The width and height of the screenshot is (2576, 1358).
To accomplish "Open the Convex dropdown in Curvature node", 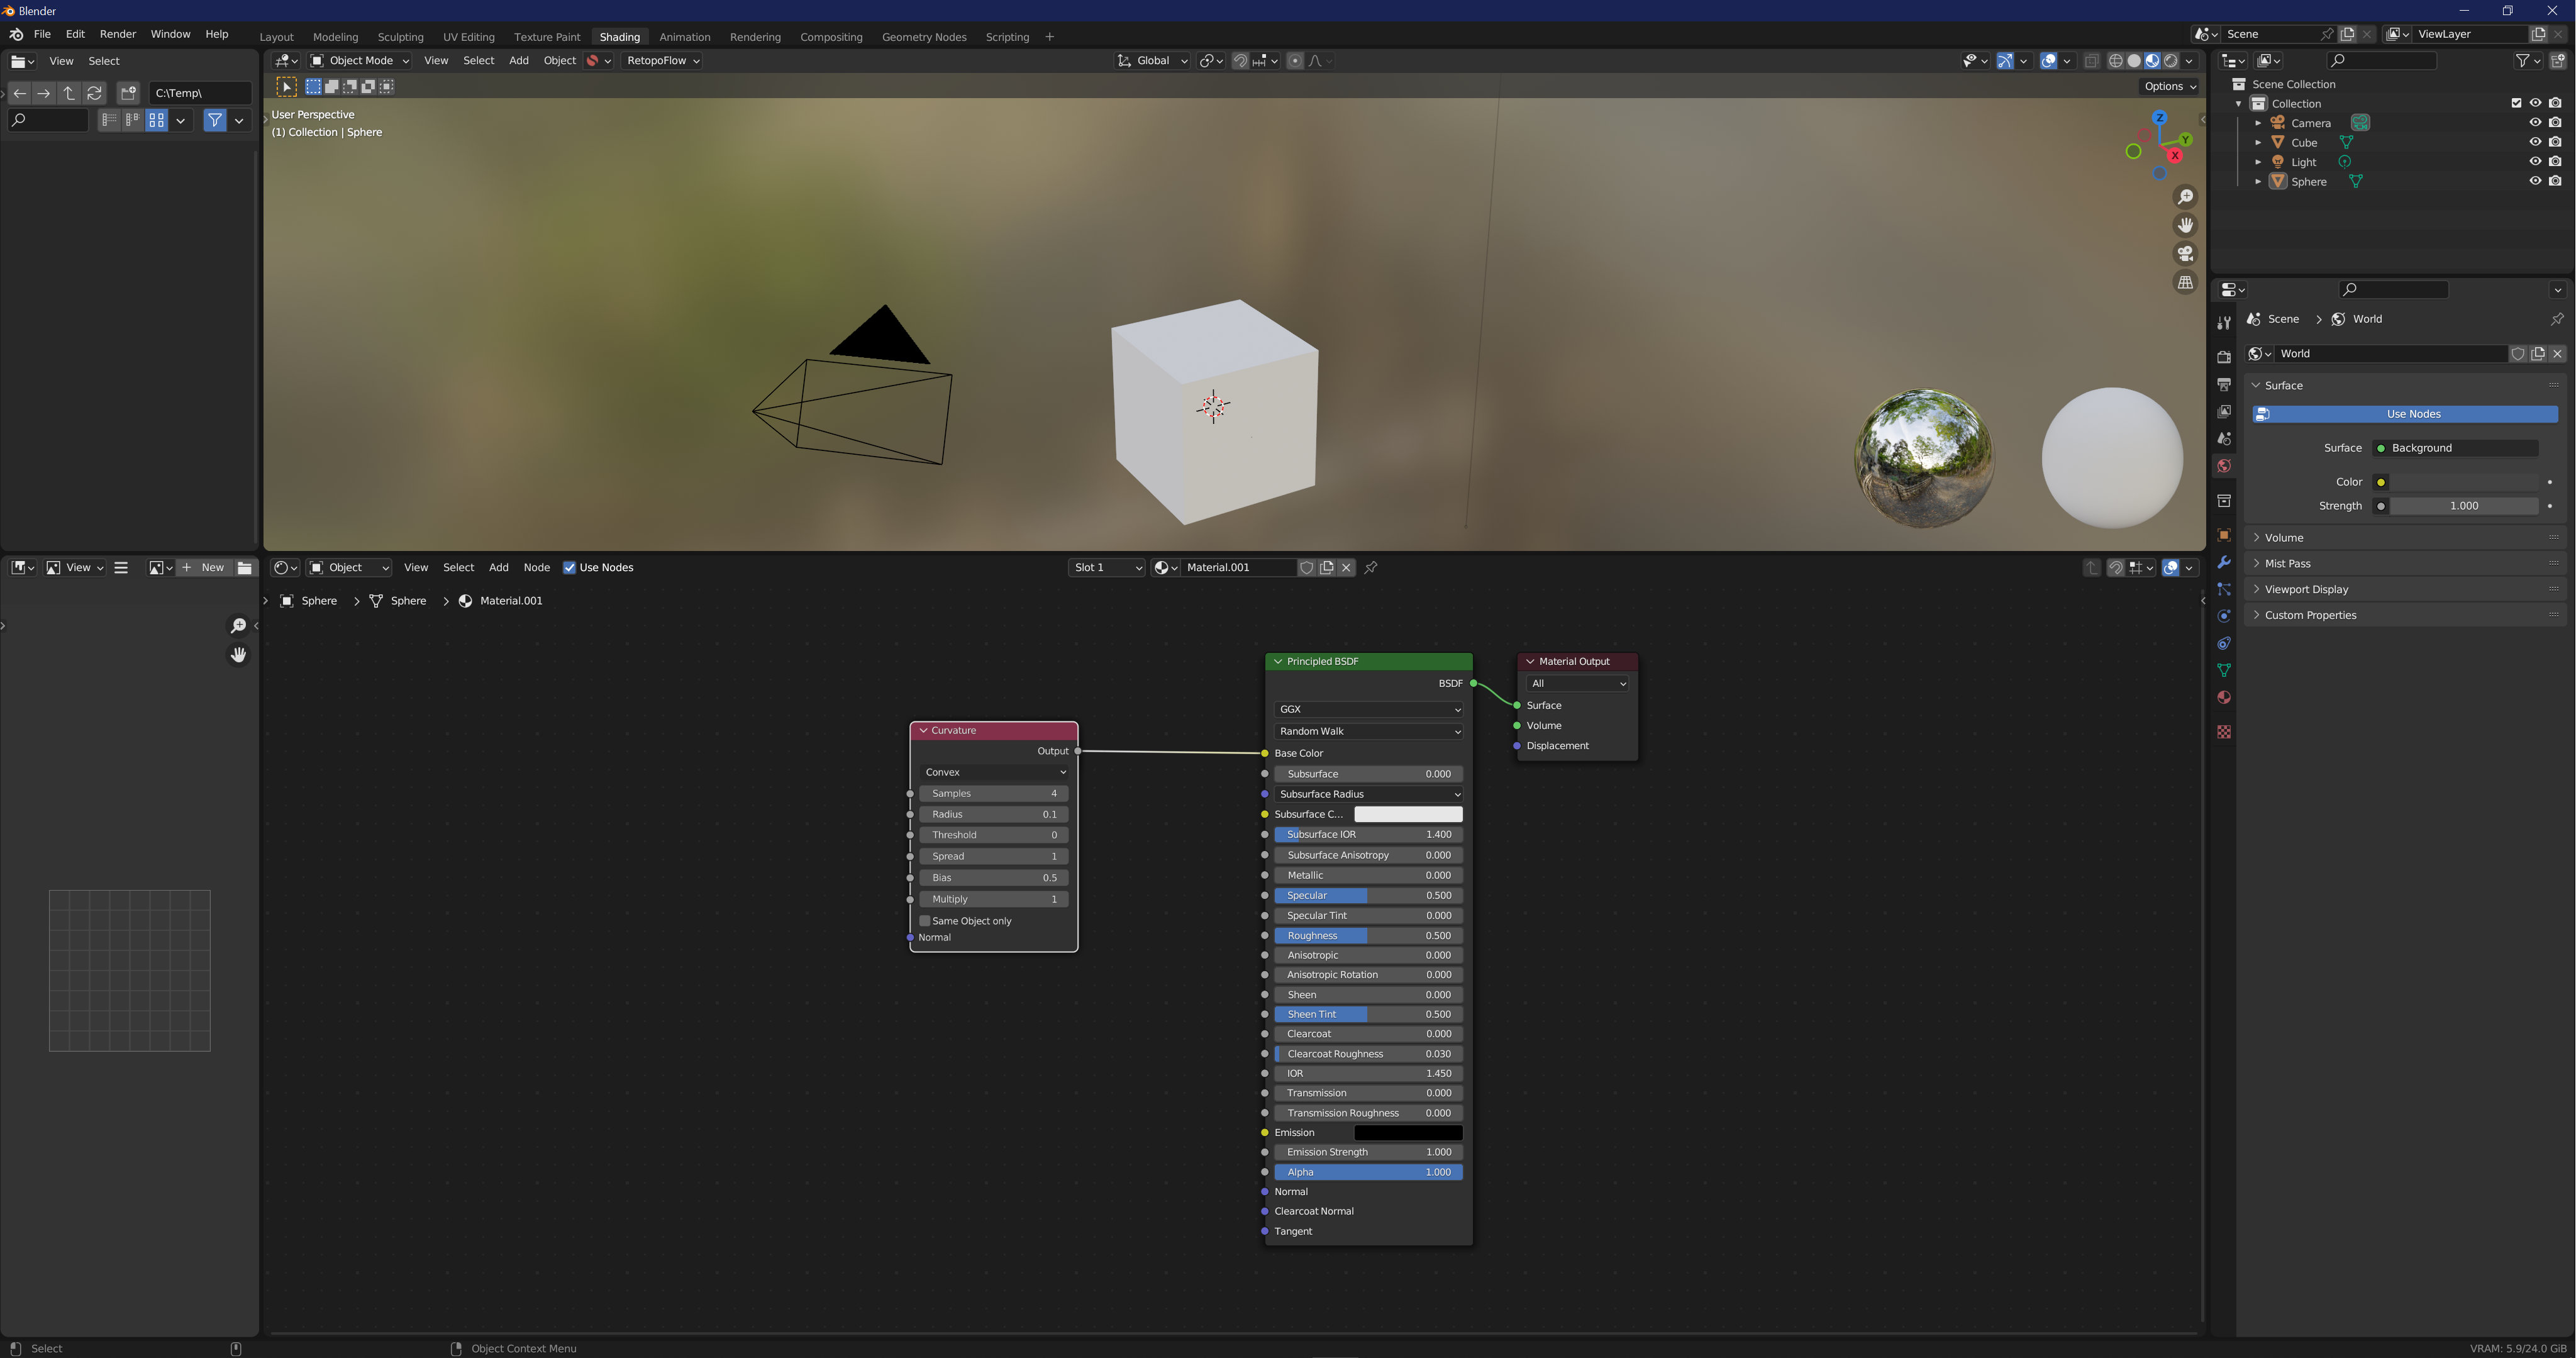I will pos(995,772).
